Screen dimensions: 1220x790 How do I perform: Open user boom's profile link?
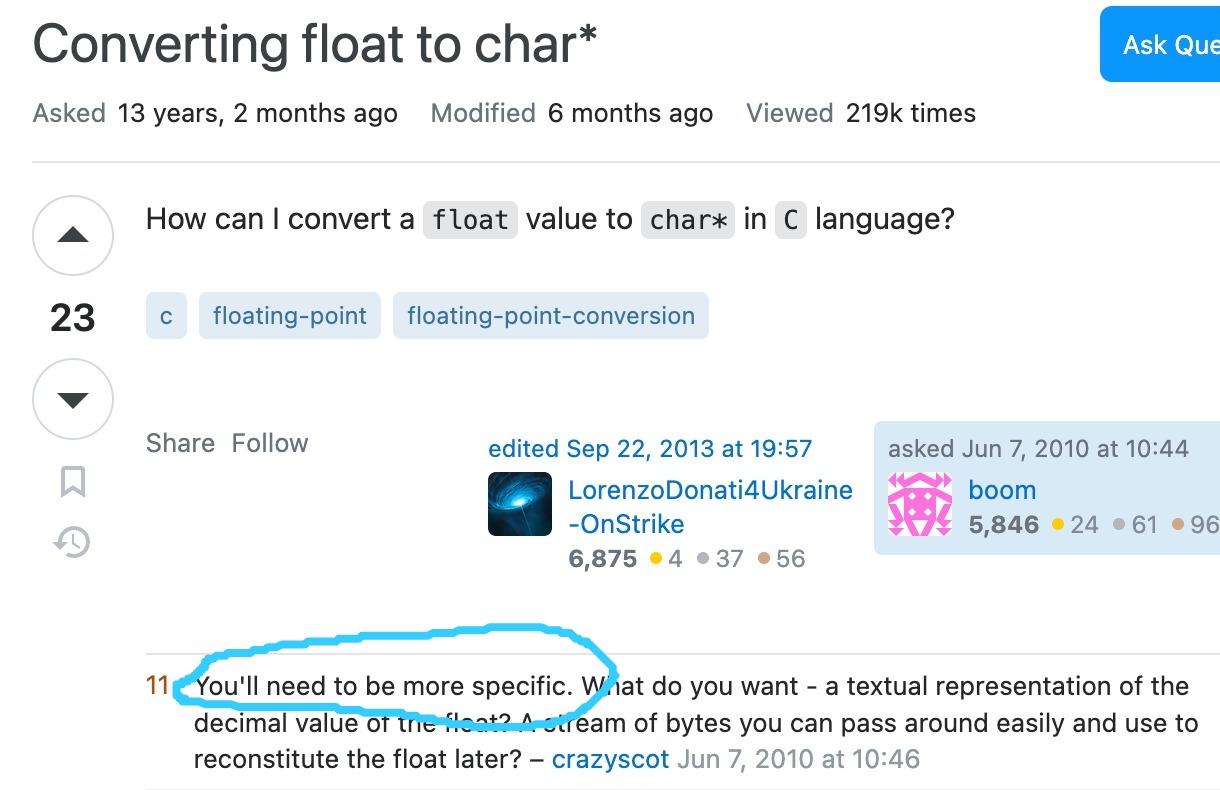click(1002, 490)
